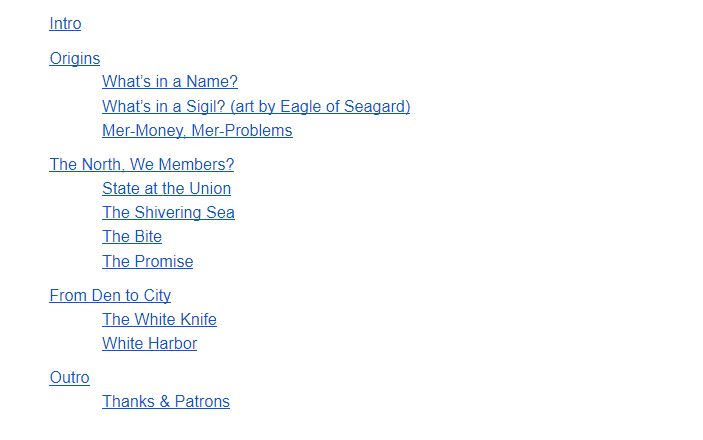Open What's in a Sigil? link
This screenshot has height=440, width=703.
click(256, 106)
